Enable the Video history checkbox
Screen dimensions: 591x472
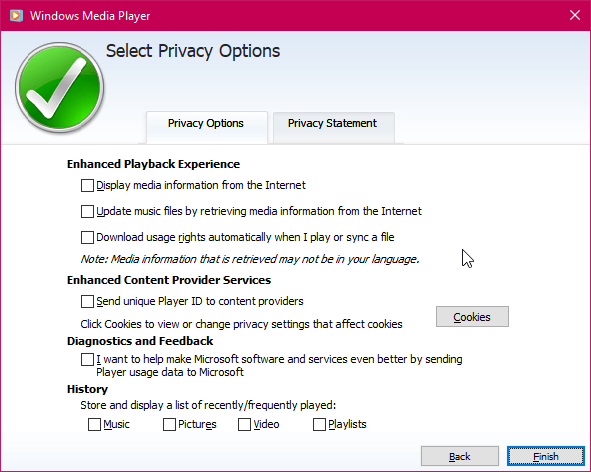tap(244, 424)
